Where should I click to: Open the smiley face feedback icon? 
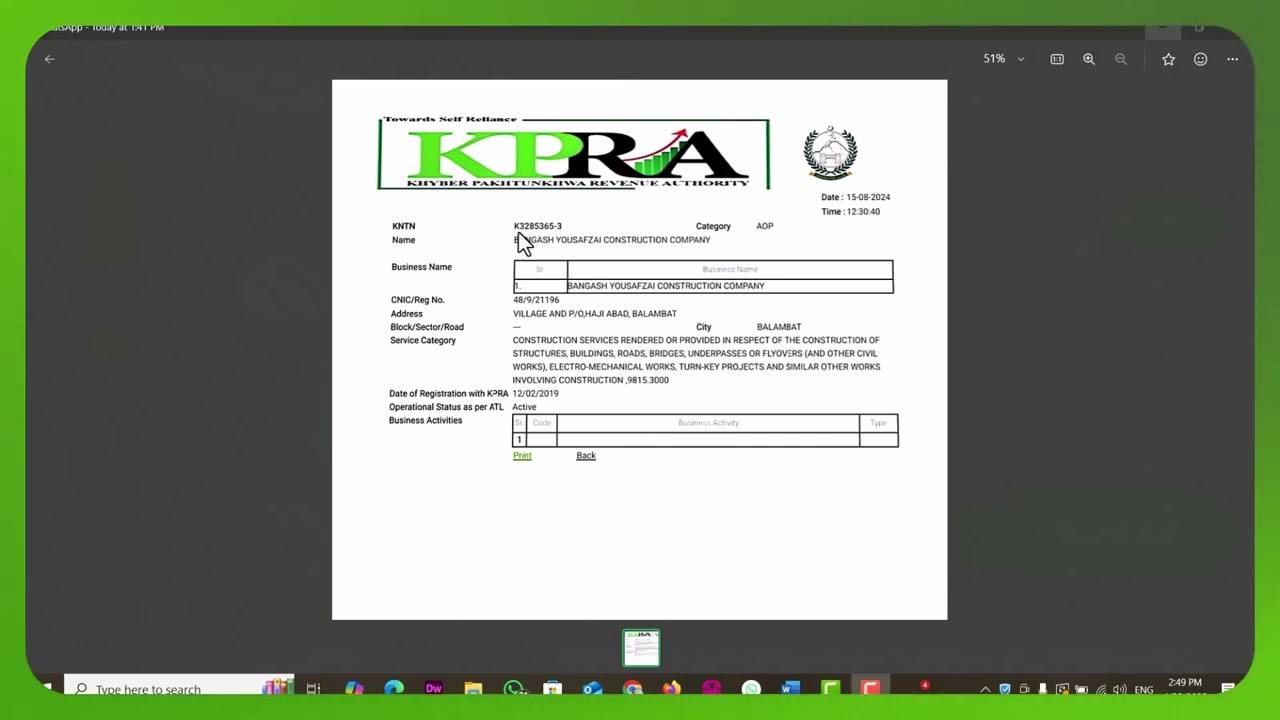[1200, 59]
